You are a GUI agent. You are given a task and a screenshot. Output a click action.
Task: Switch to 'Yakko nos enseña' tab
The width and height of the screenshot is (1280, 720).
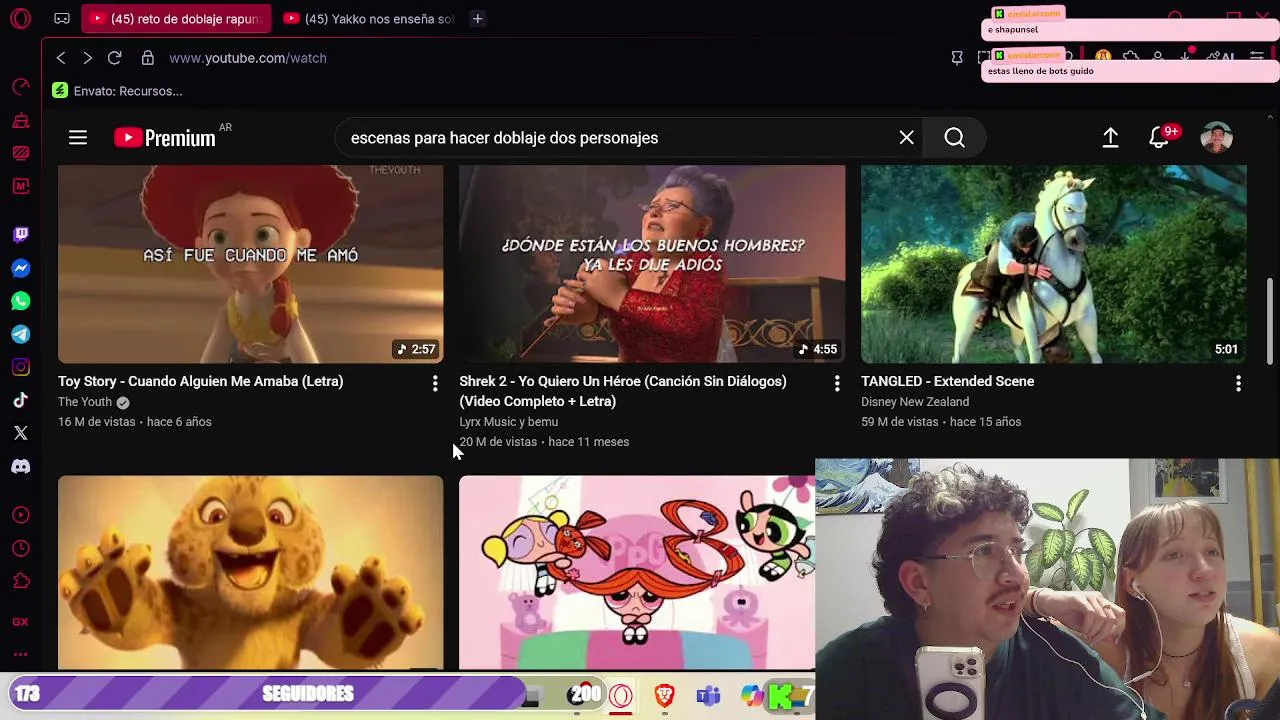click(370, 19)
